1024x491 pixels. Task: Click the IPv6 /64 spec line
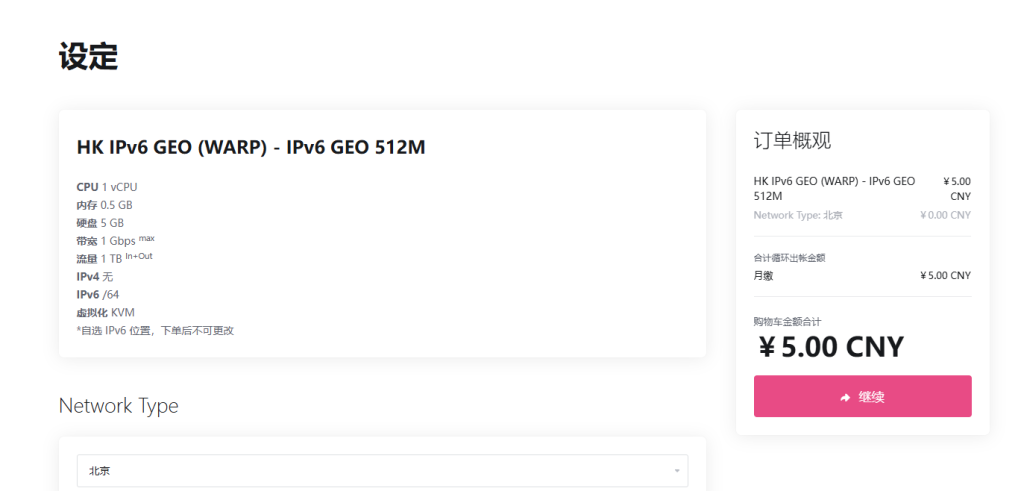98,295
